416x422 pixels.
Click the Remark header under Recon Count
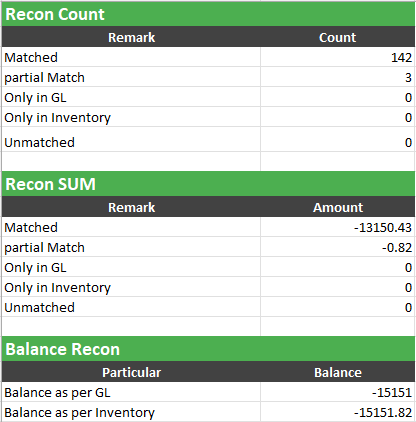pyautogui.click(x=131, y=37)
